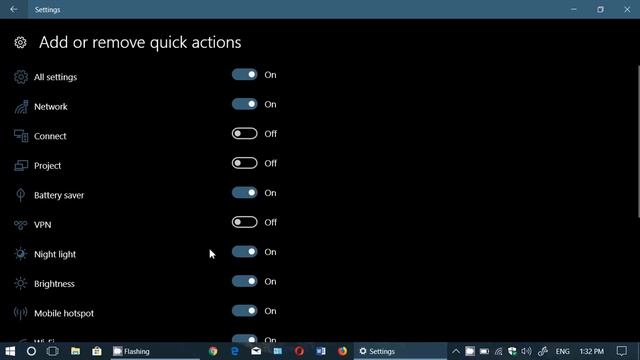
Task: Click the 'Battery saver' label
Action: coord(59,195)
